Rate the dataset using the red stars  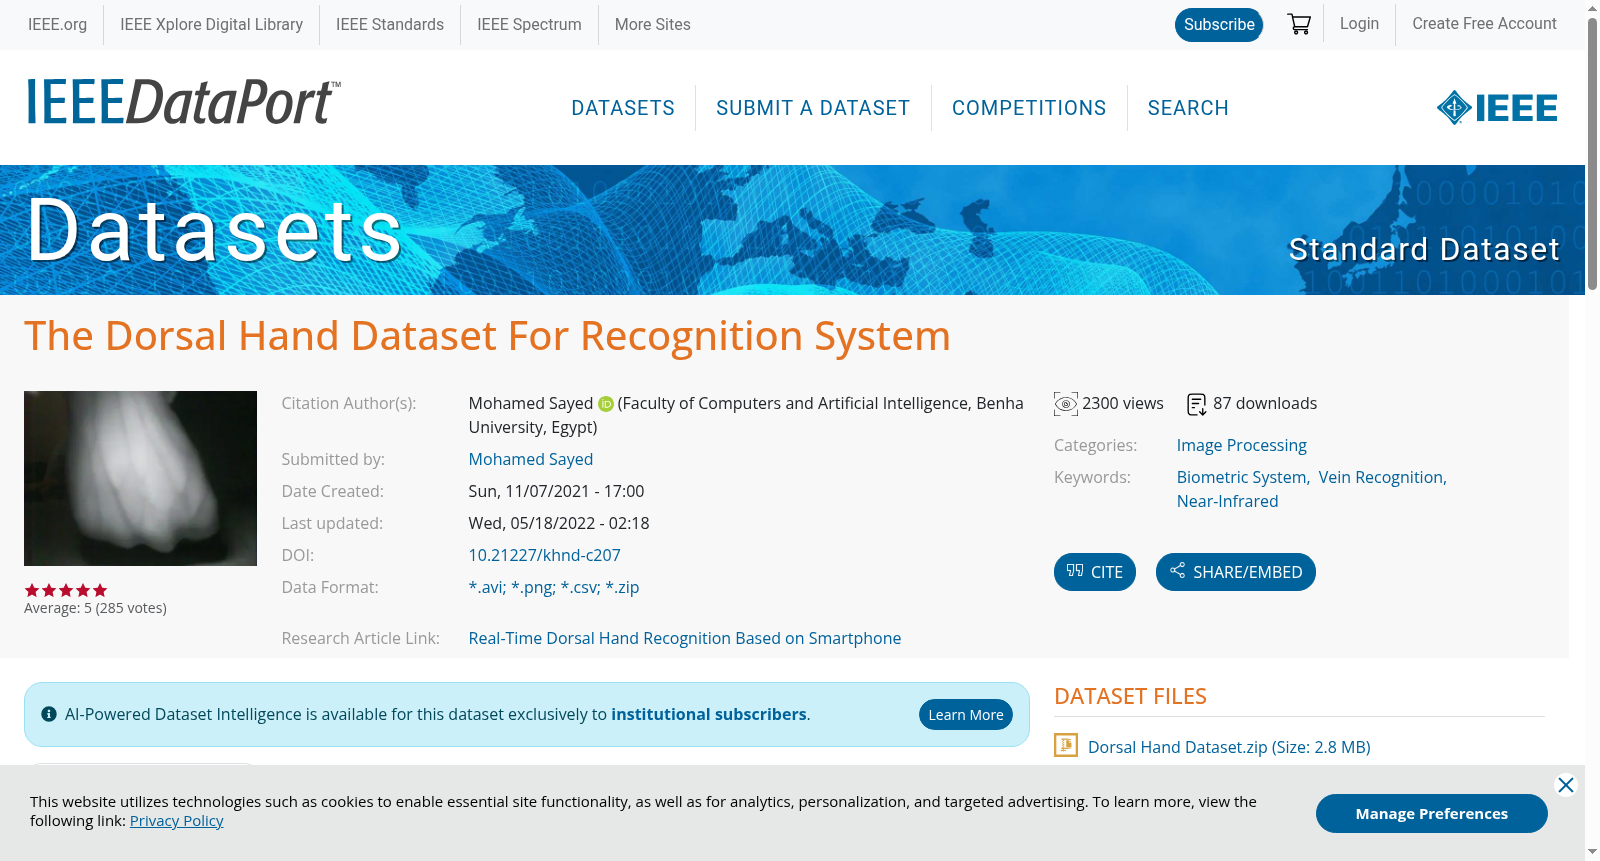click(66, 590)
